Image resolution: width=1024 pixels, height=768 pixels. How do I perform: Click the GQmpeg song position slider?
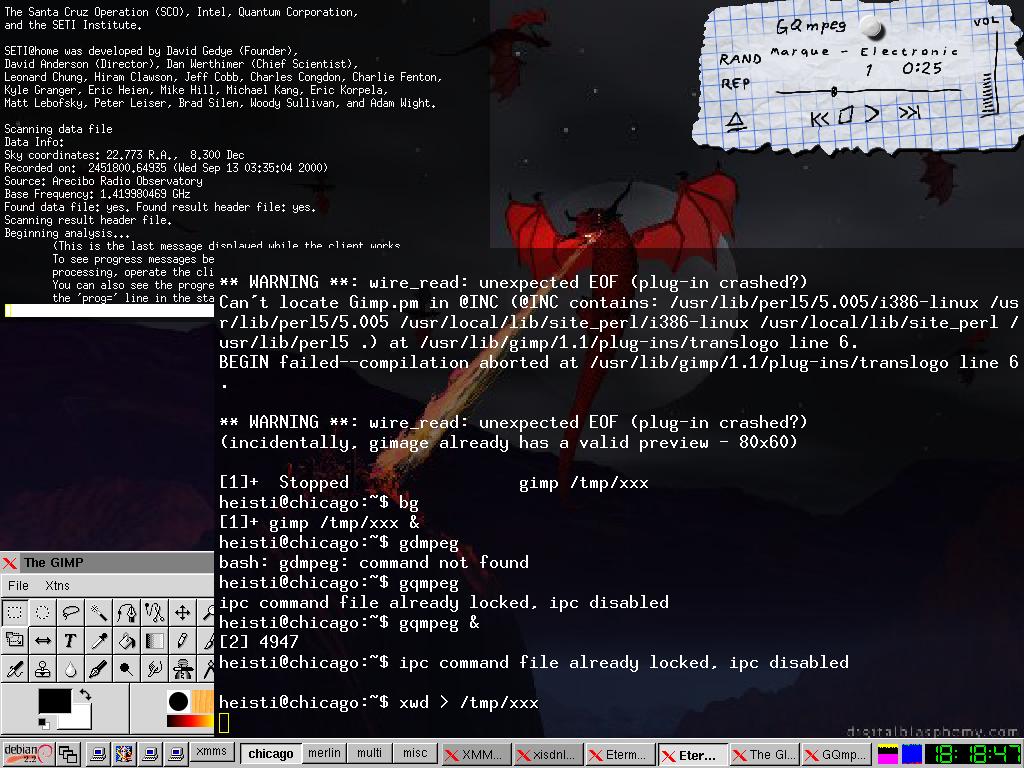coord(834,92)
